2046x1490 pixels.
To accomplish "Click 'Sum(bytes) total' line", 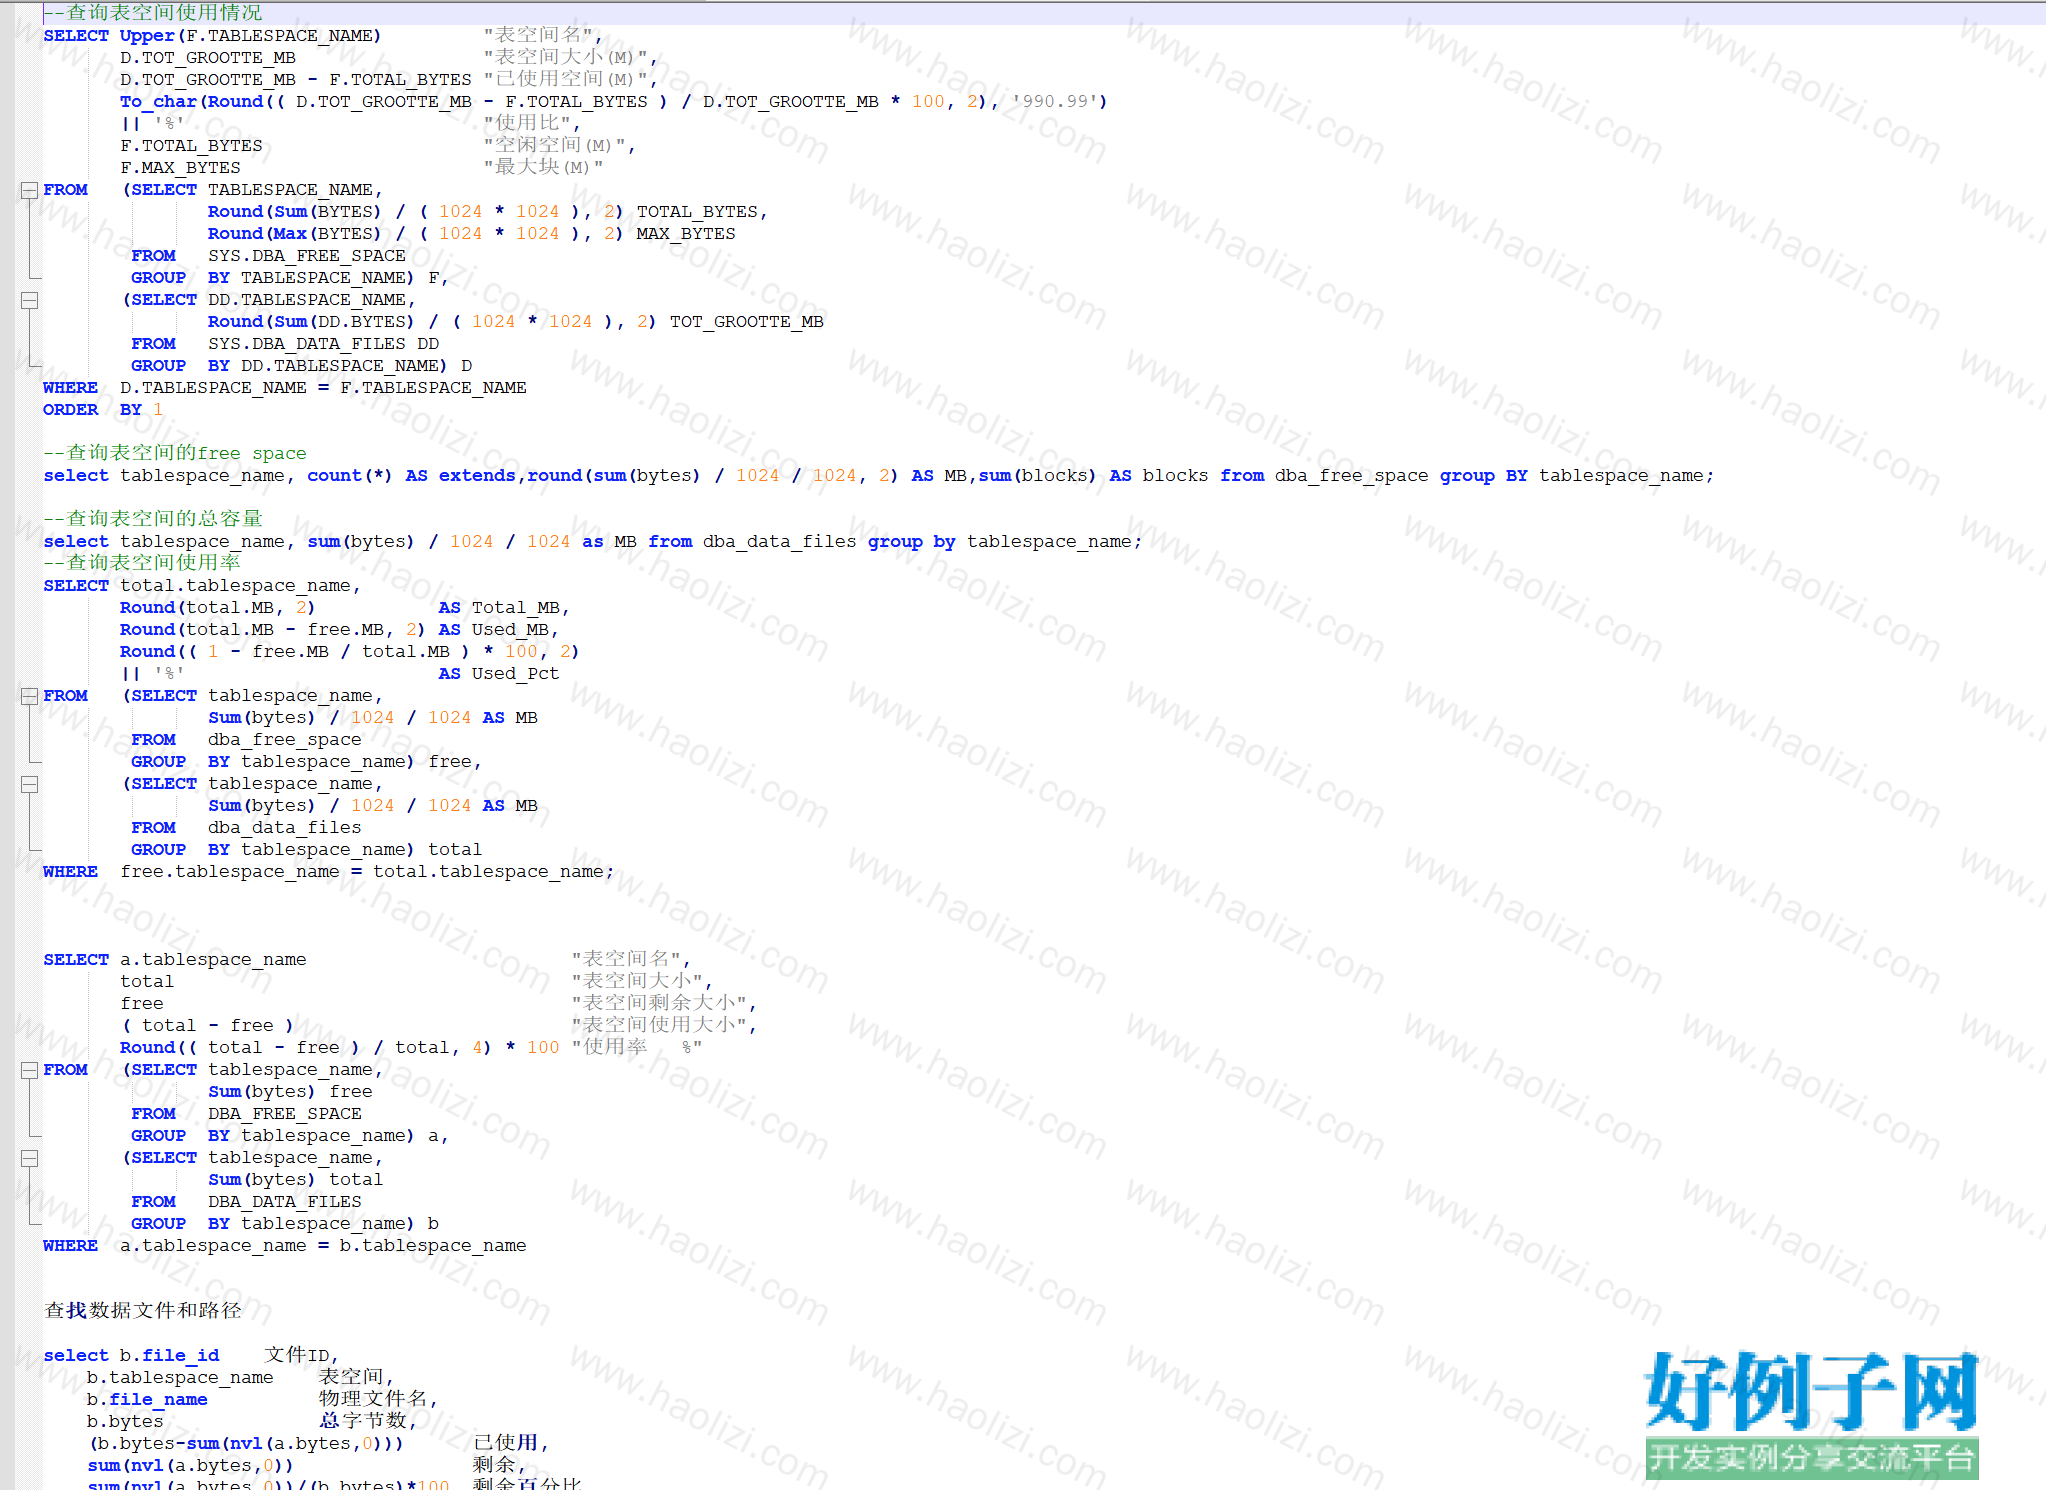I will coord(296,1180).
